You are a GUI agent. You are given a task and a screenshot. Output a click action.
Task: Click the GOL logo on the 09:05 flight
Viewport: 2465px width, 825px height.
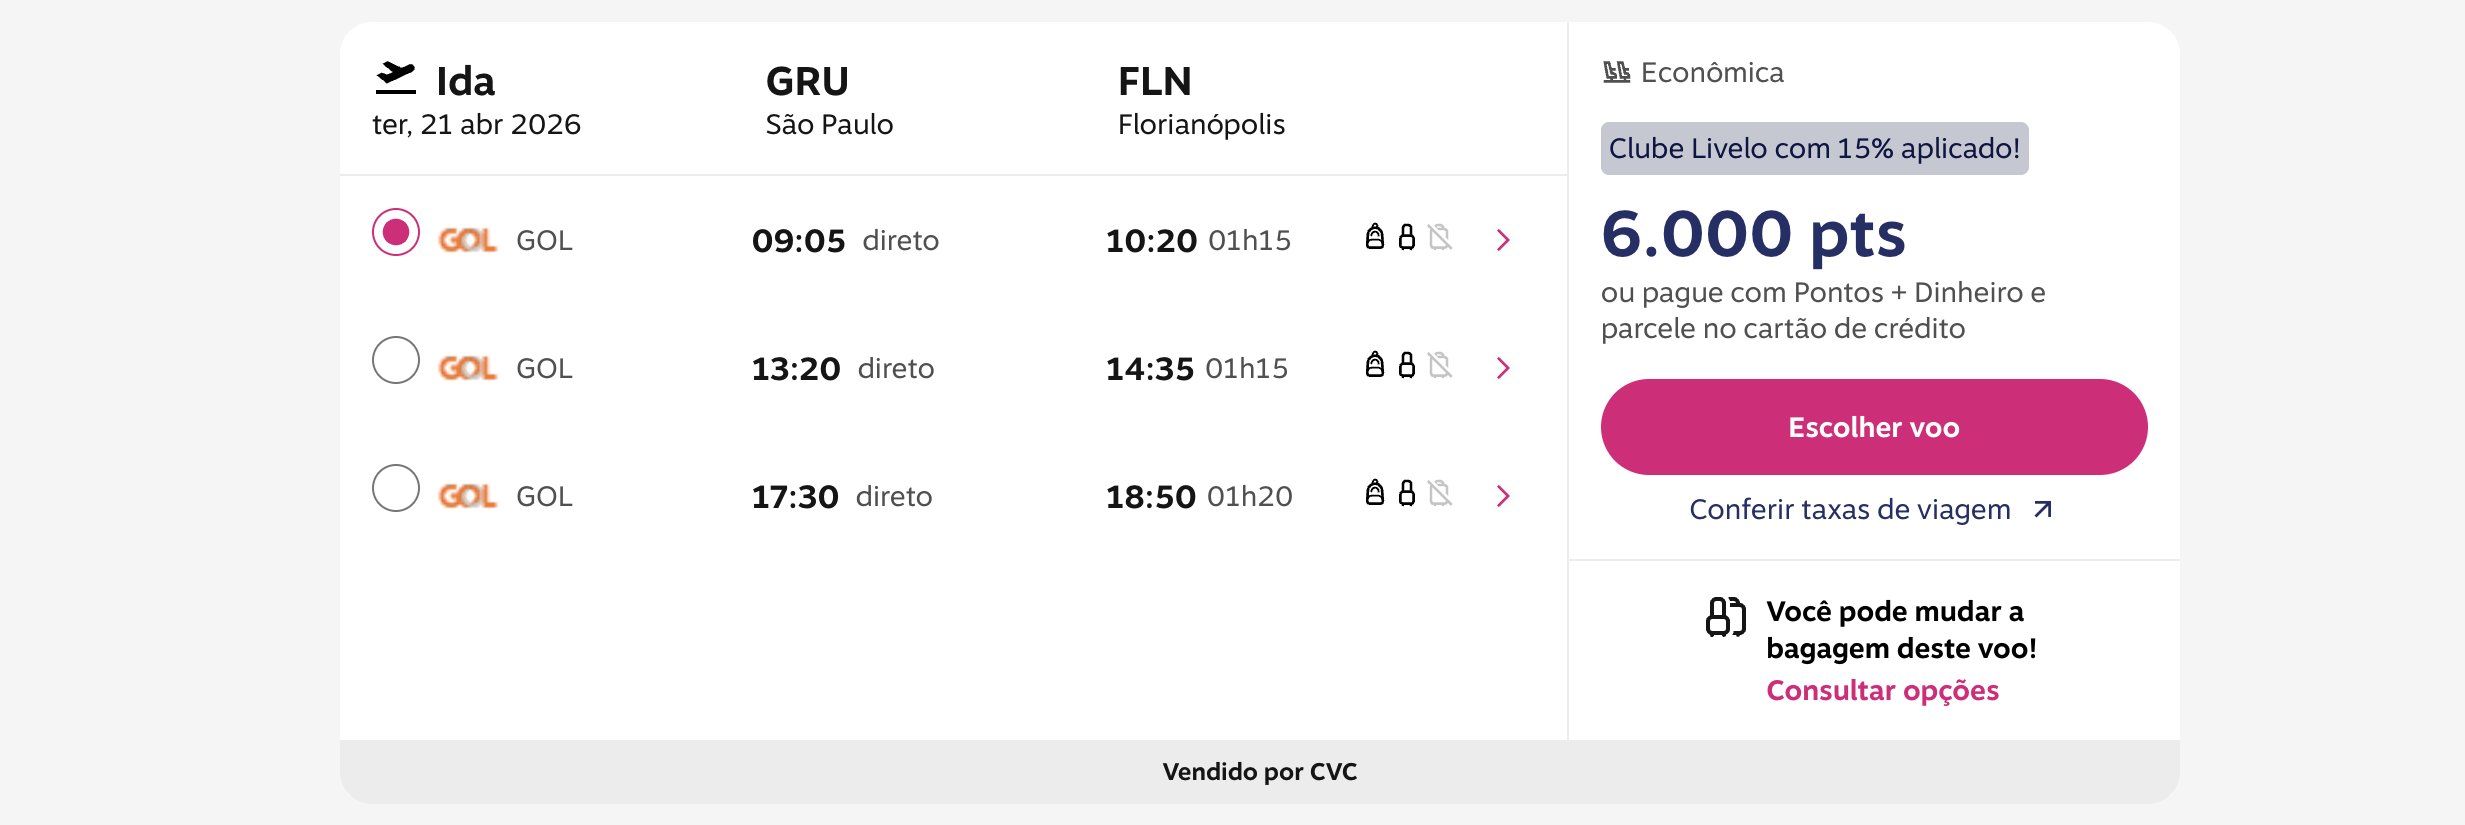pyautogui.click(x=467, y=241)
